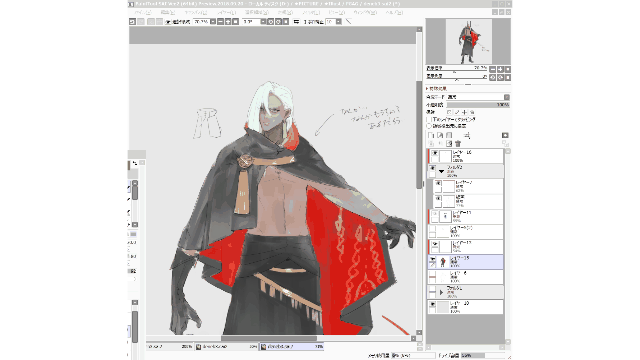Toggle visibility of the topmost layer
Viewport: 640px width, 360px height.
435,153
